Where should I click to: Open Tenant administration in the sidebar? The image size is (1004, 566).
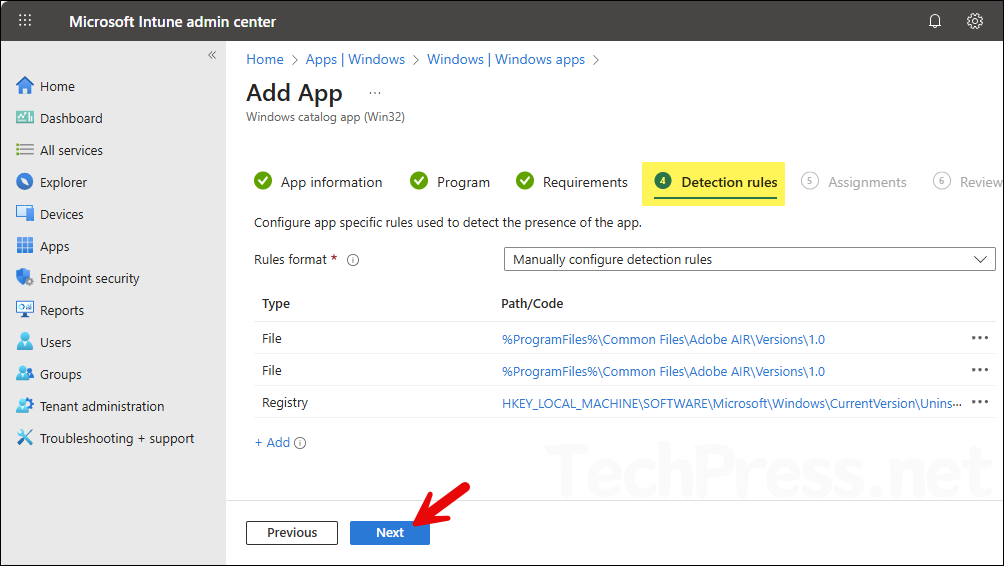[102, 407]
